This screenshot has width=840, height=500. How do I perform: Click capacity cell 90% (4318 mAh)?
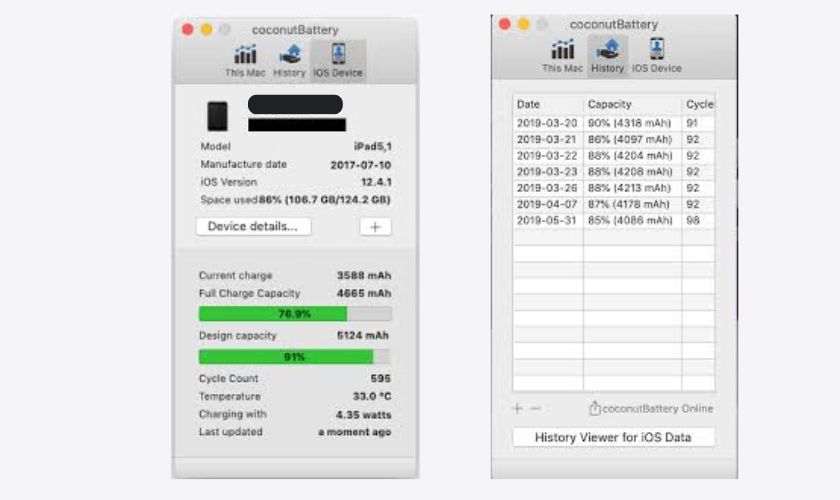[x=629, y=123]
